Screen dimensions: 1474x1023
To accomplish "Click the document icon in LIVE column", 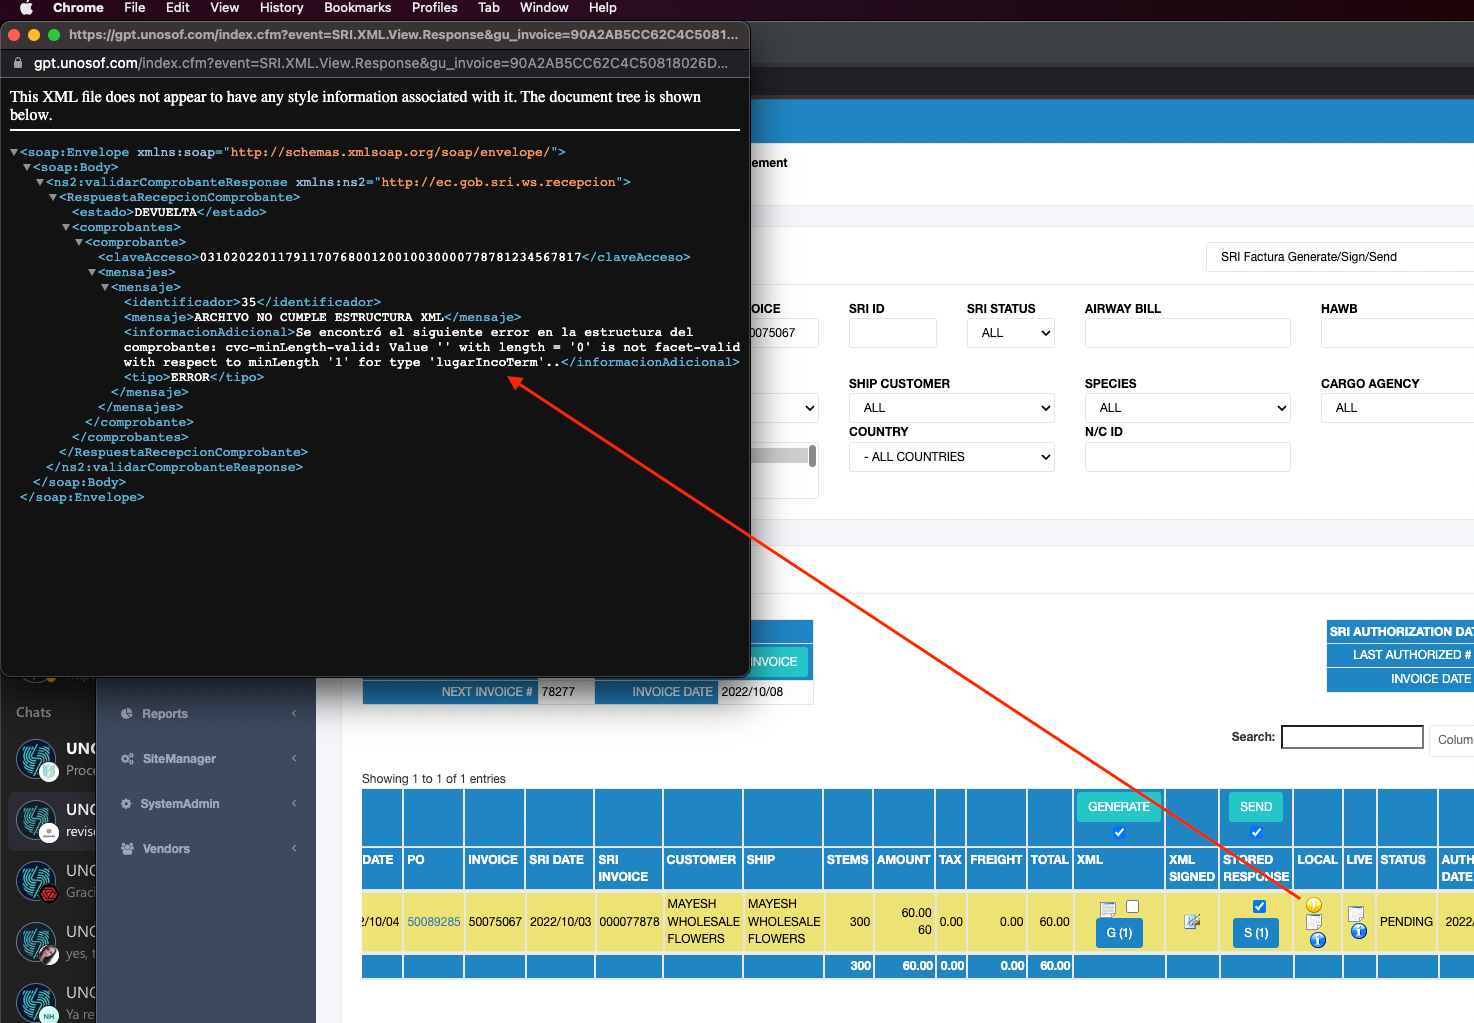I will [1356, 913].
